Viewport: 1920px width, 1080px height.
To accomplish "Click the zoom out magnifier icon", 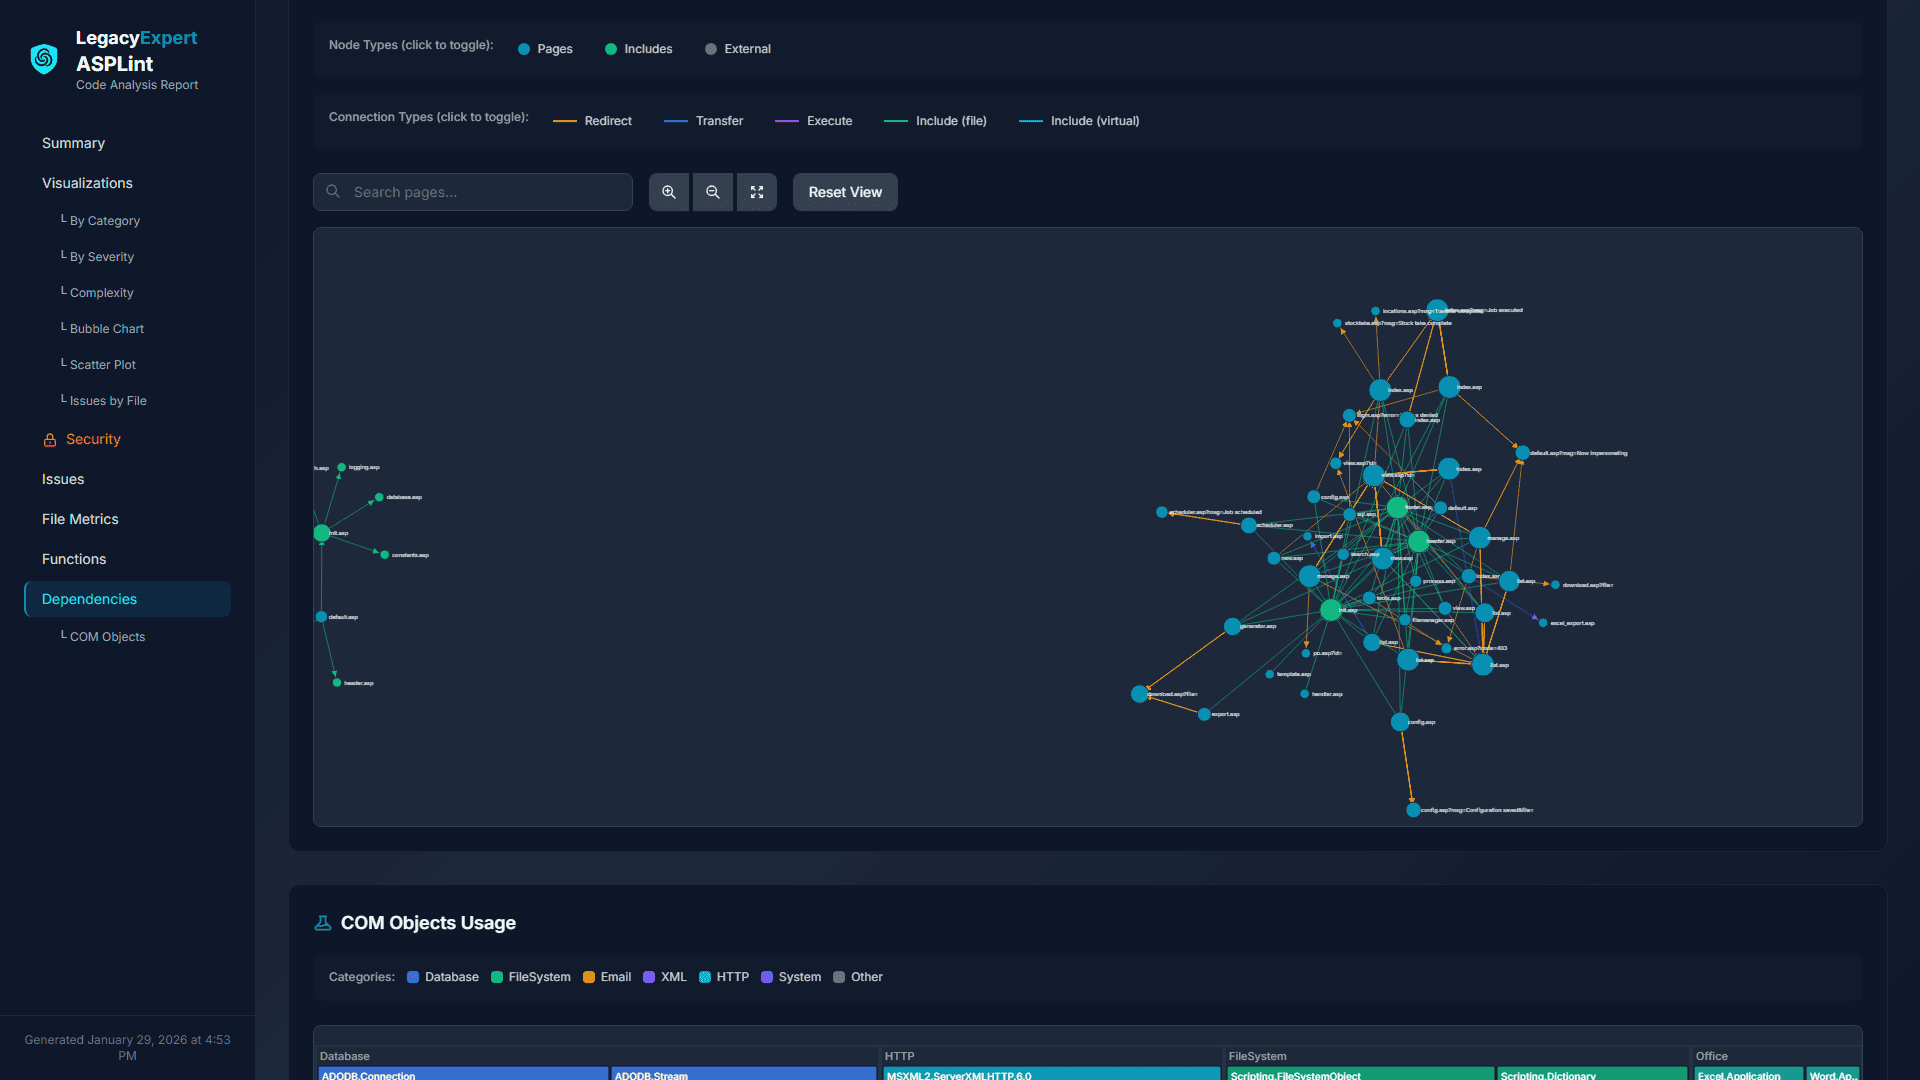I will (x=713, y=192).
